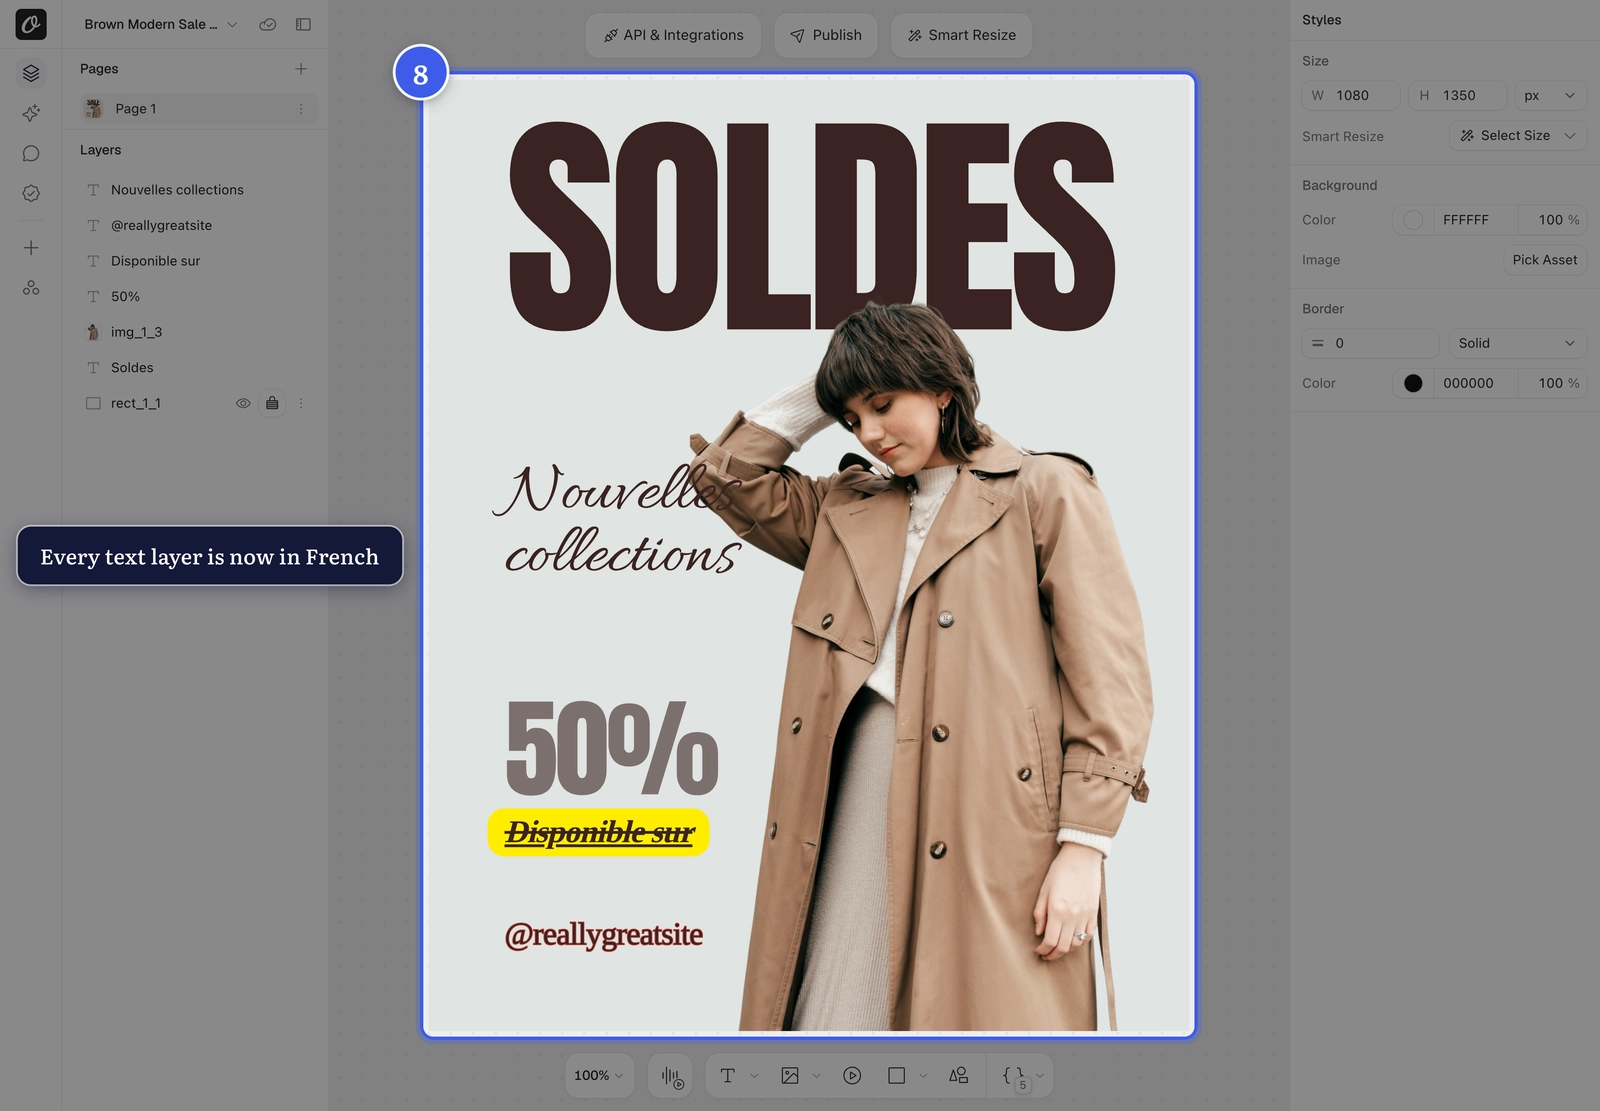Open the comments bubble icon

point(31,153)
